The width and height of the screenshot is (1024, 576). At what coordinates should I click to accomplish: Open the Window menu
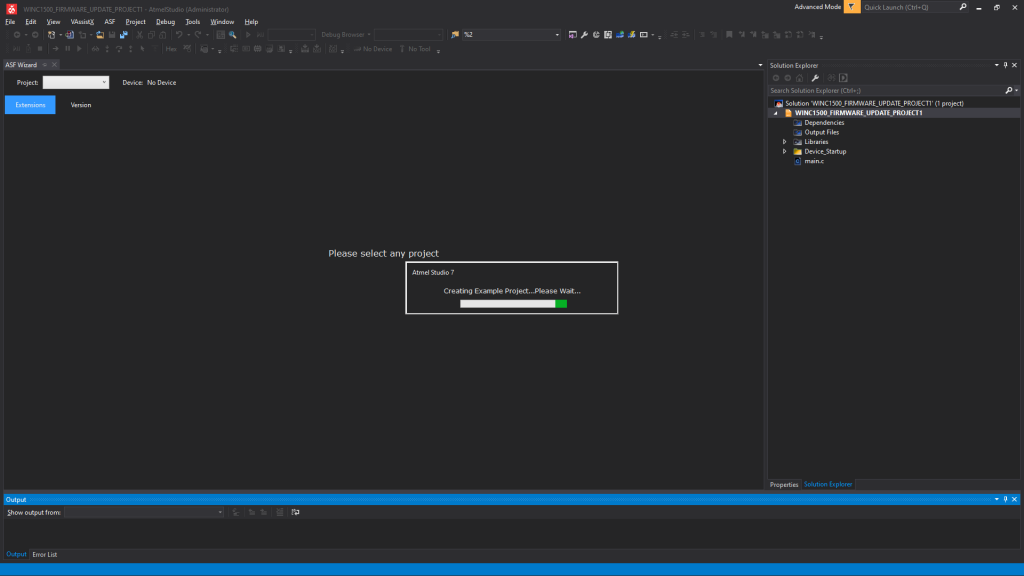pos(222,22)
